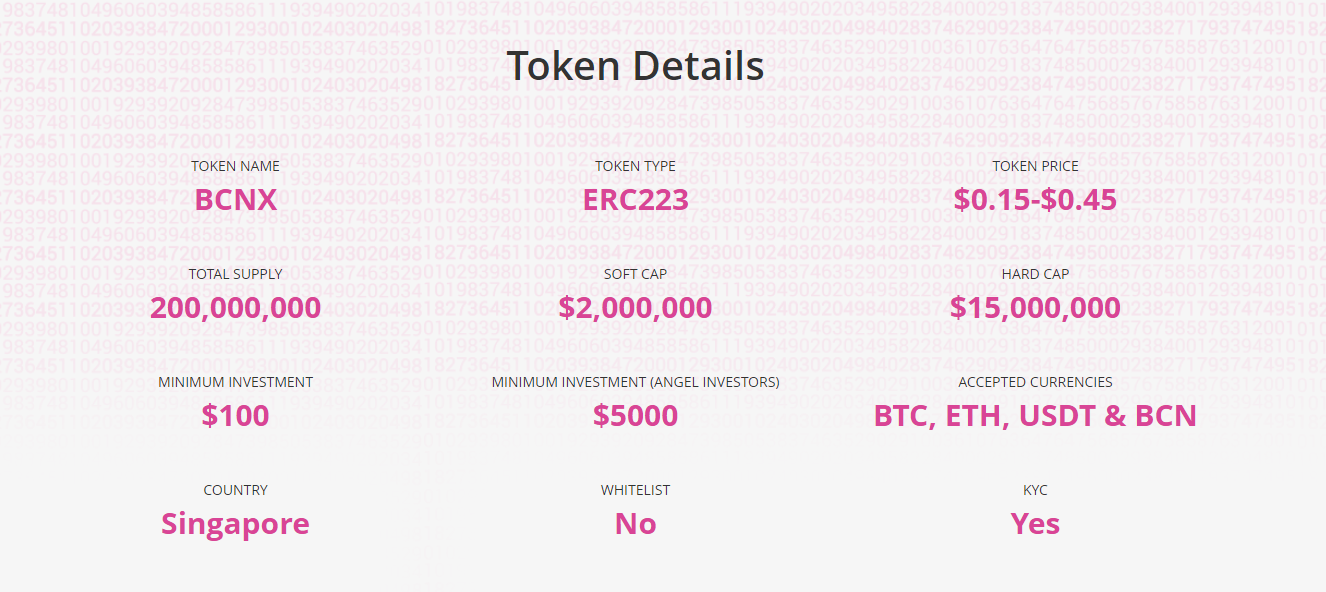Click the TOKEN PRICE label

tap(1035, 166)
